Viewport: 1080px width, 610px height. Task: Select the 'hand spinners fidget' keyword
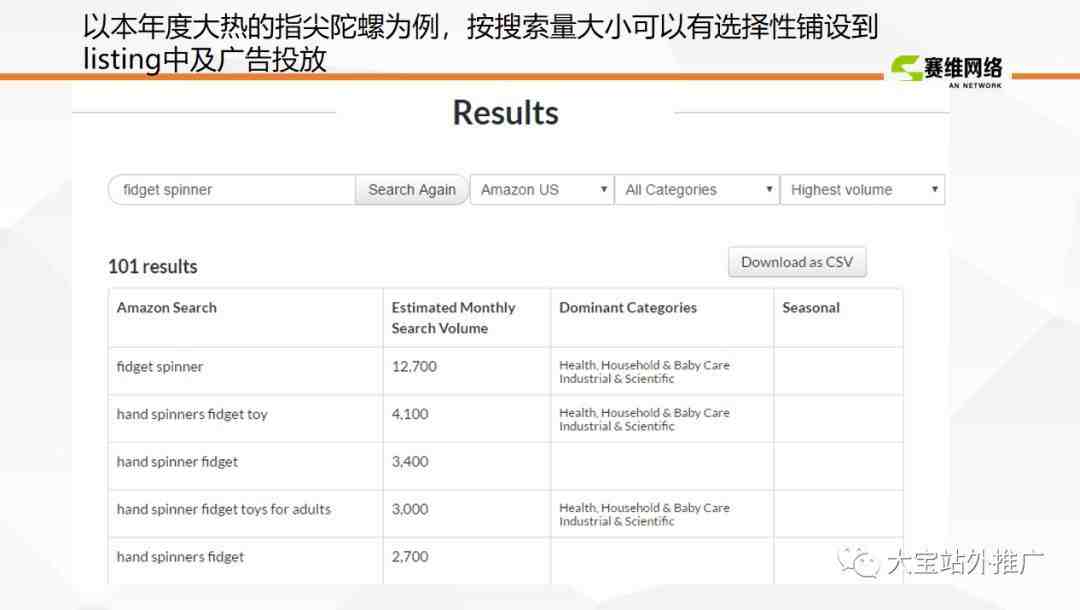pyautogui.click(x=180, y=557)
